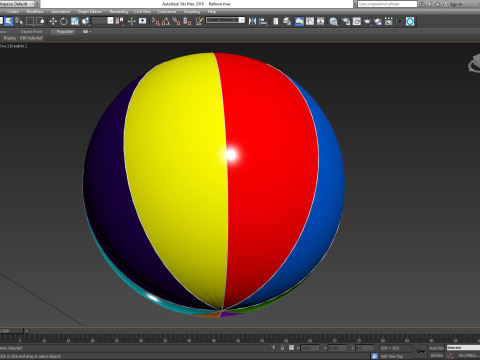Click the Add Time Tag label
Screen dimensions: 480x360
(x=392, y=356)
